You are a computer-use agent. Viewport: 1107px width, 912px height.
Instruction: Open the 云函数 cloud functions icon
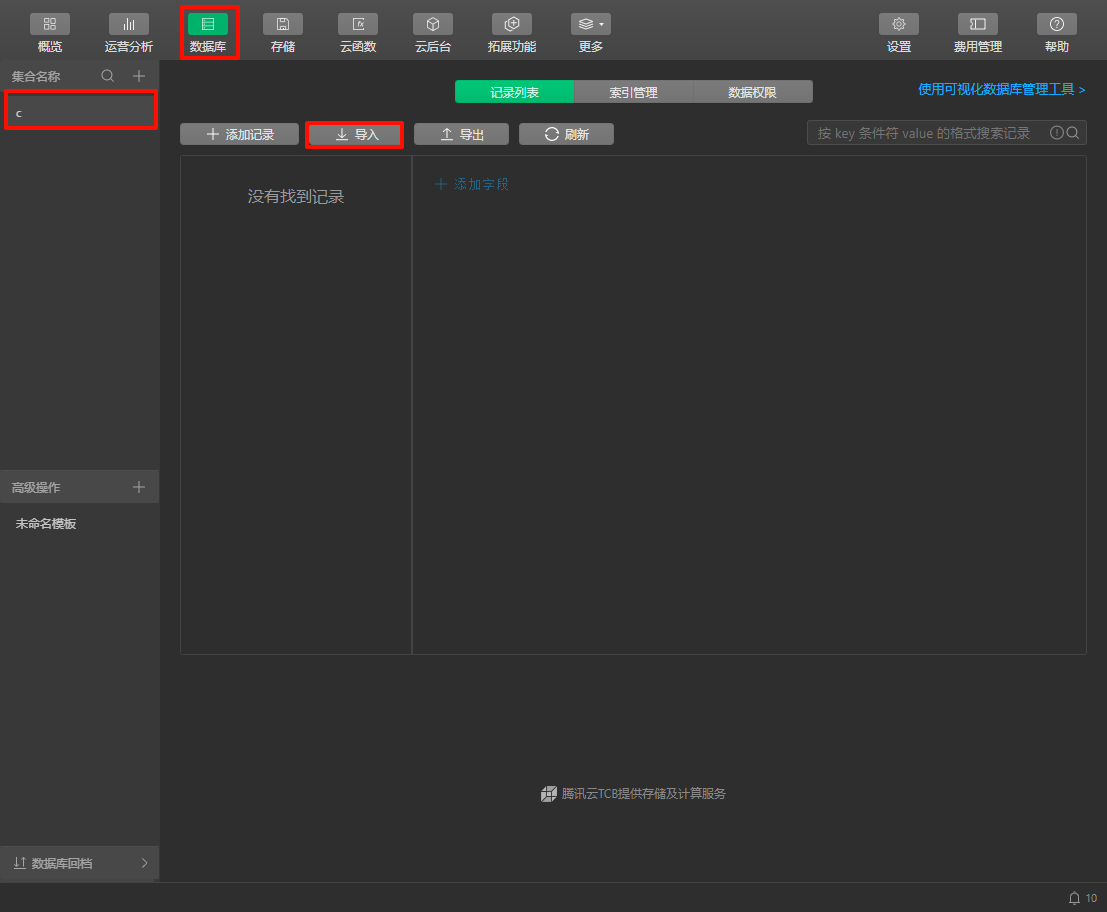(358, 24)
